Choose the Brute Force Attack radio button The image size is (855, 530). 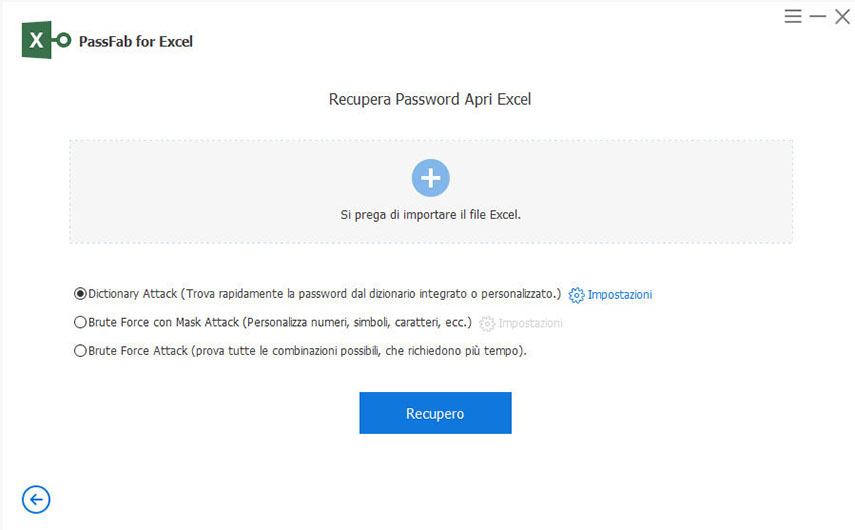point(80,351)
